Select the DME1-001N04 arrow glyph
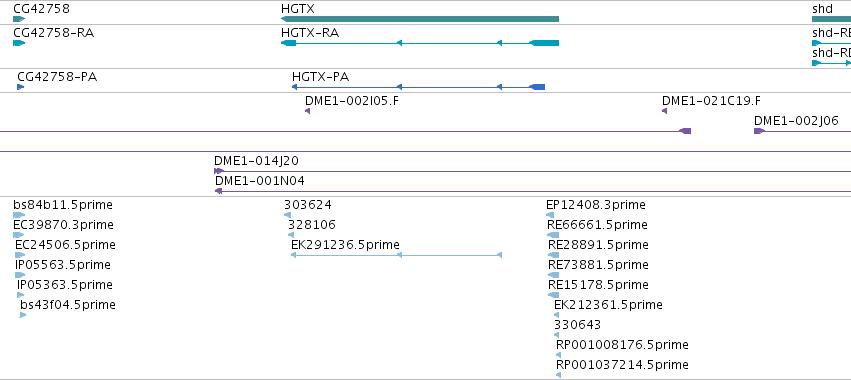 point(219,191)
